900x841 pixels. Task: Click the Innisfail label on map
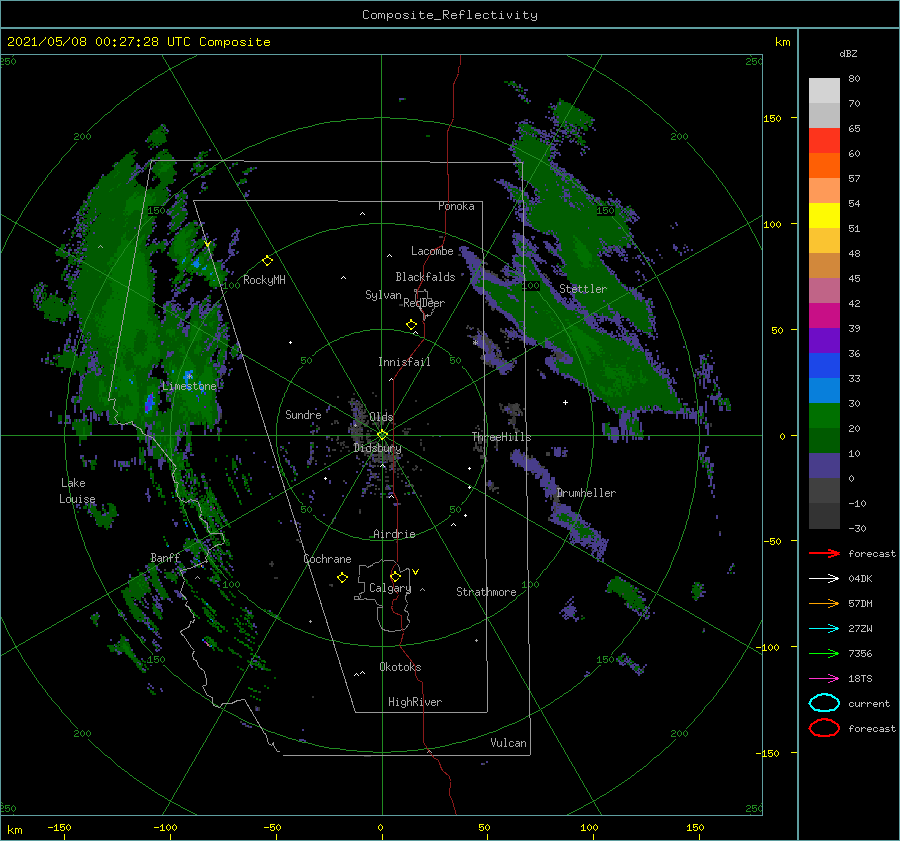point(404,362)
